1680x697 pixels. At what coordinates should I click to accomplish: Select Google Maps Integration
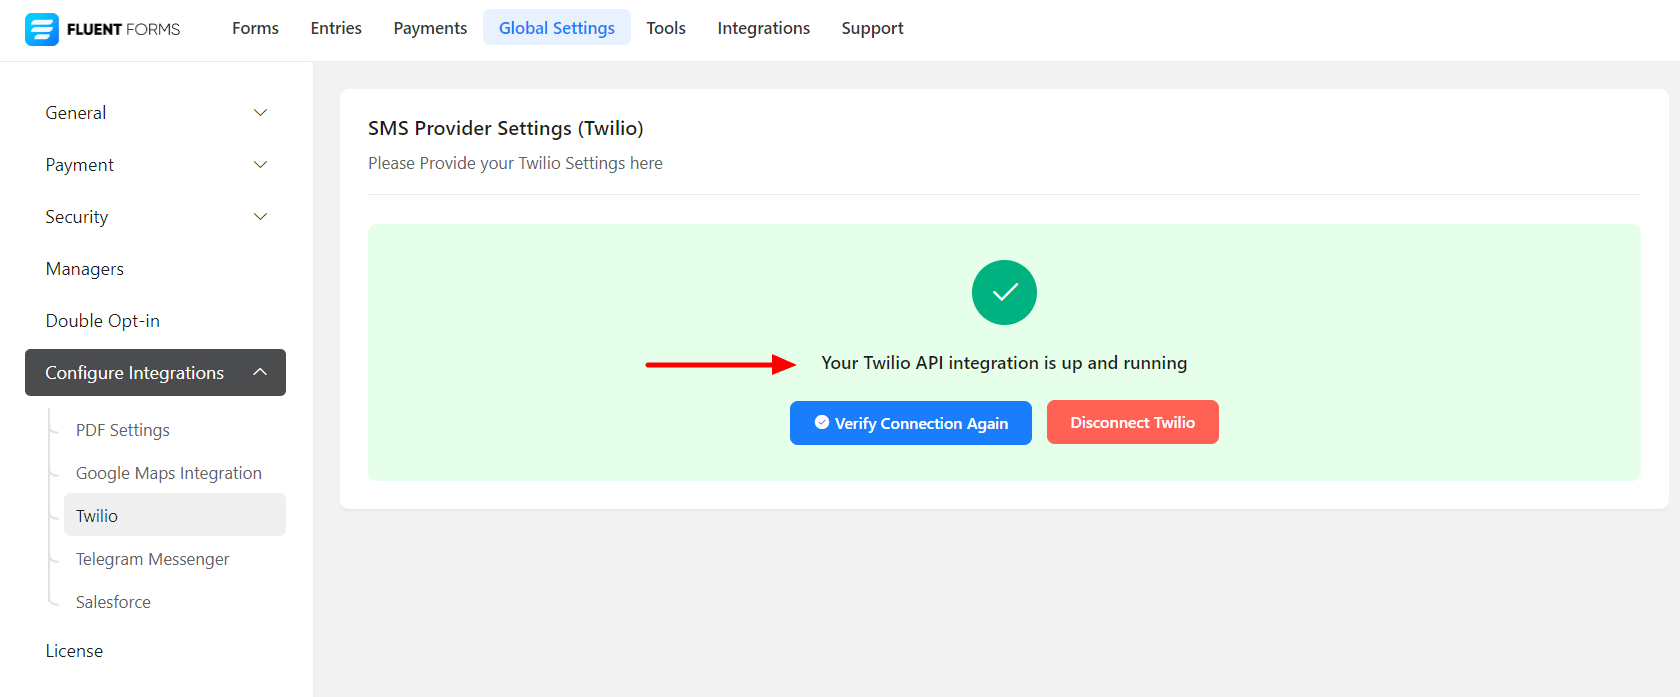tap(169, 473)
